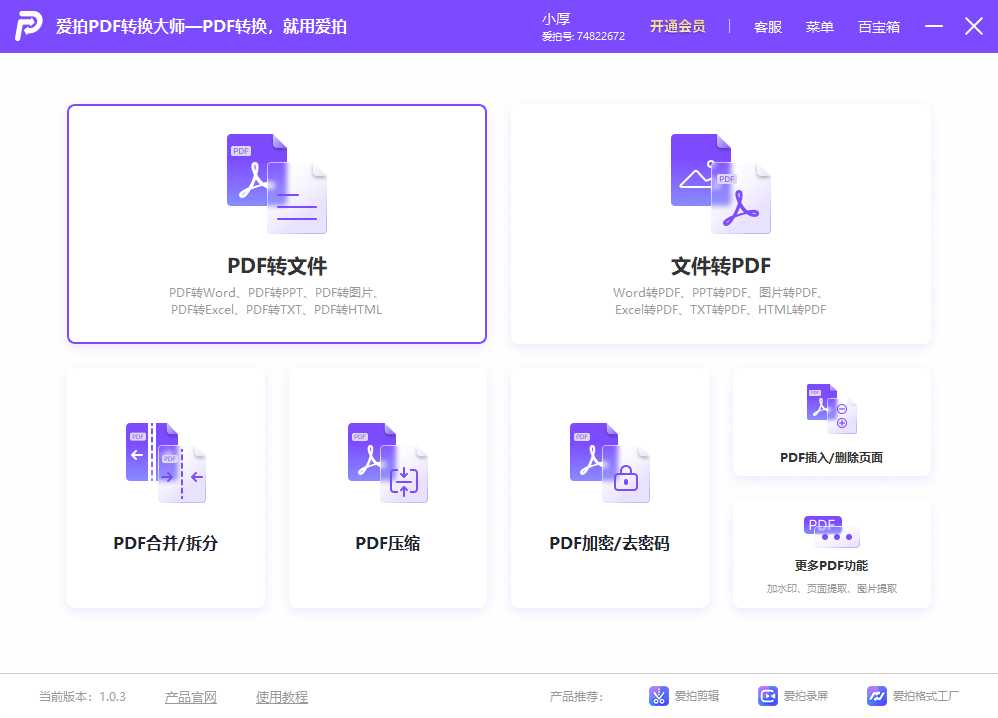This screenshot has height=718, width=998.
Task: Click the PDF压缩 label
Action: coord(388,543)
